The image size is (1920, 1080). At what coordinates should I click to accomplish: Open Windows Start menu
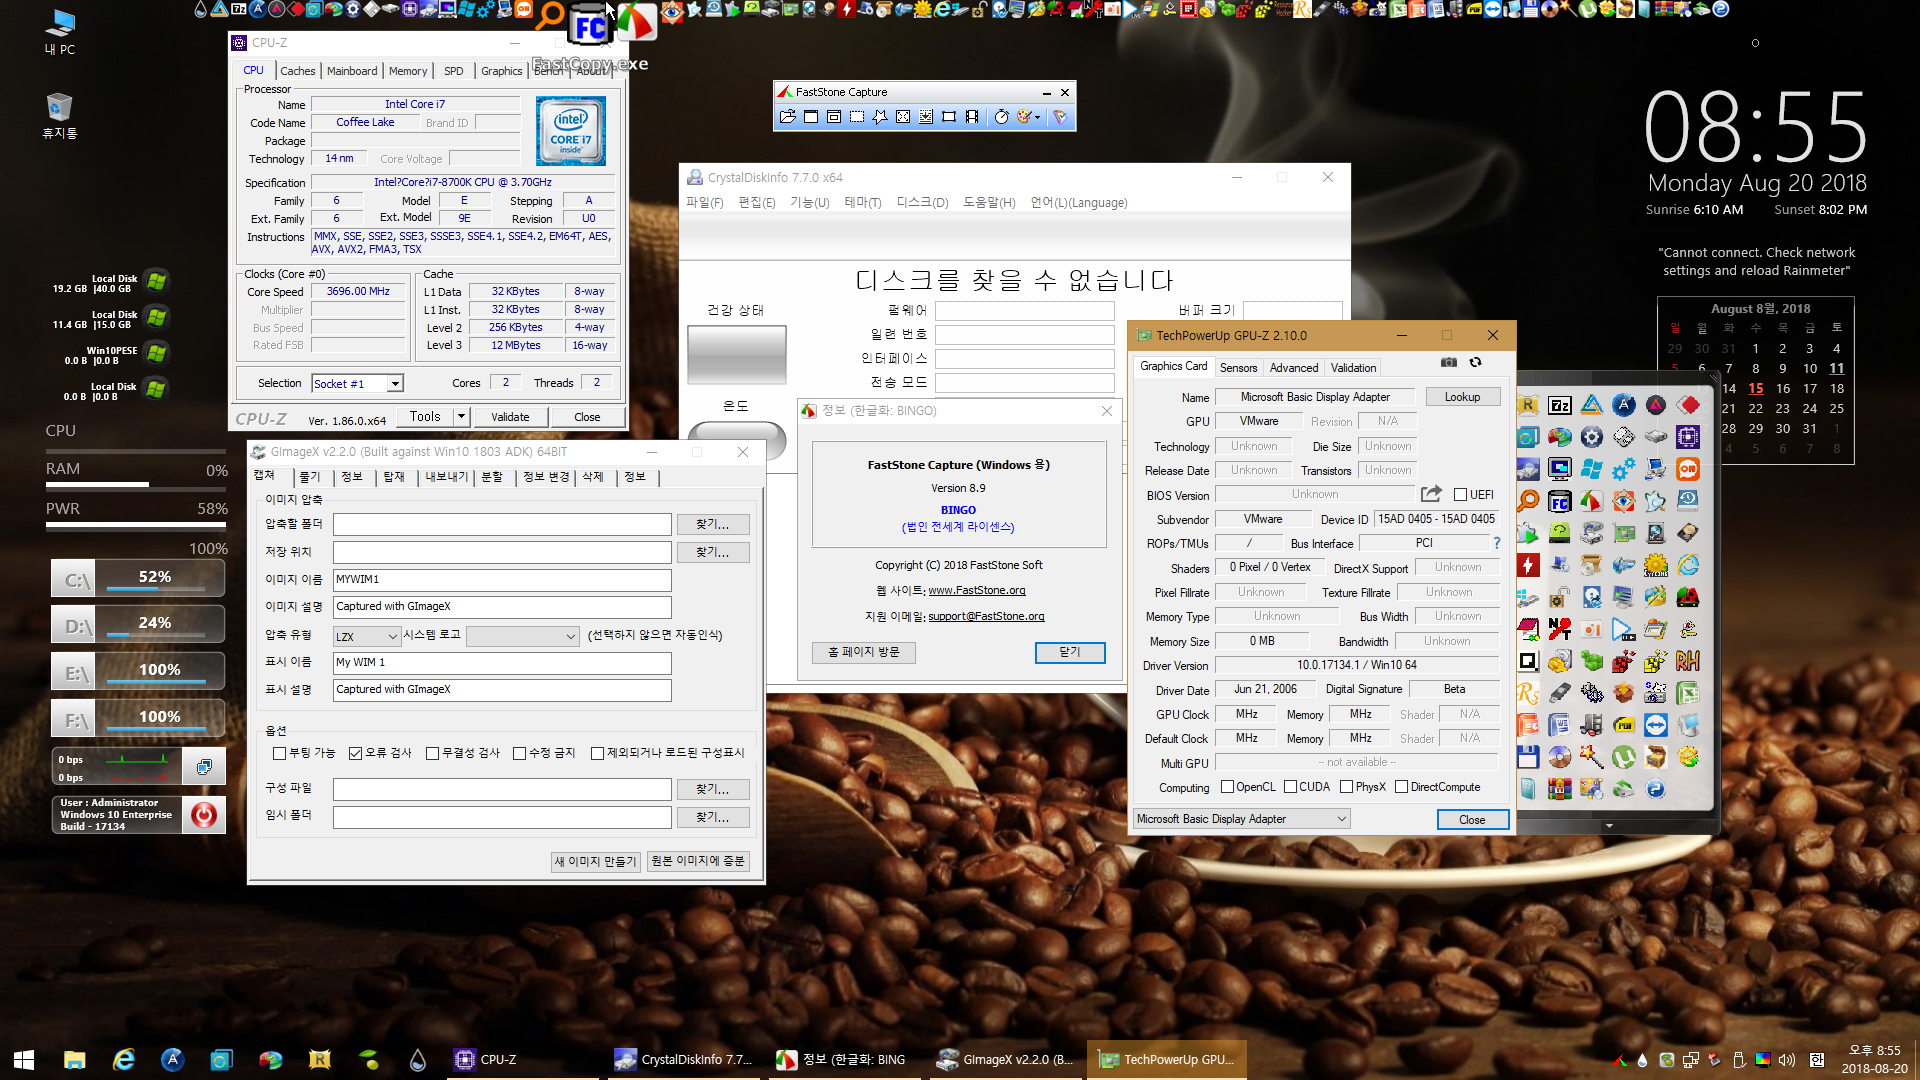[24, 1060]
